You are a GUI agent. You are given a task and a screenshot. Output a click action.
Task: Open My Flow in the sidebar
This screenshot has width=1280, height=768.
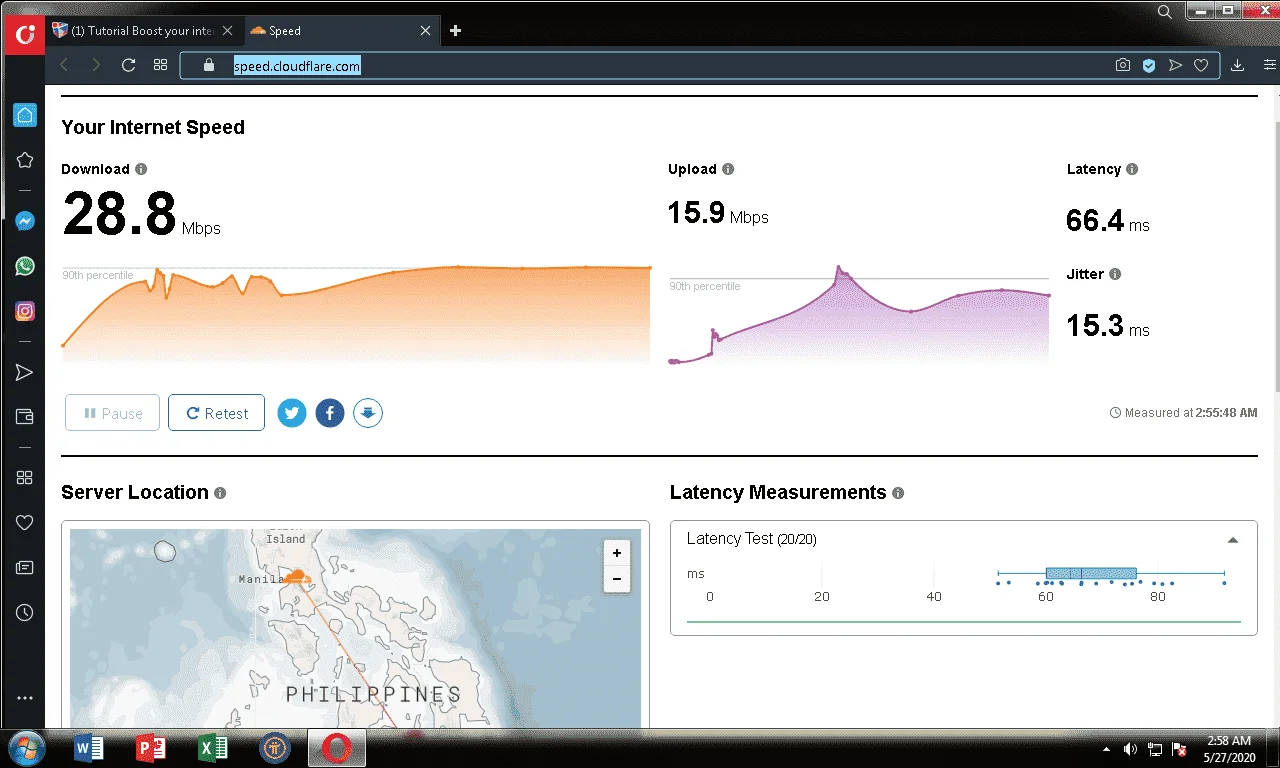[25, 372]
